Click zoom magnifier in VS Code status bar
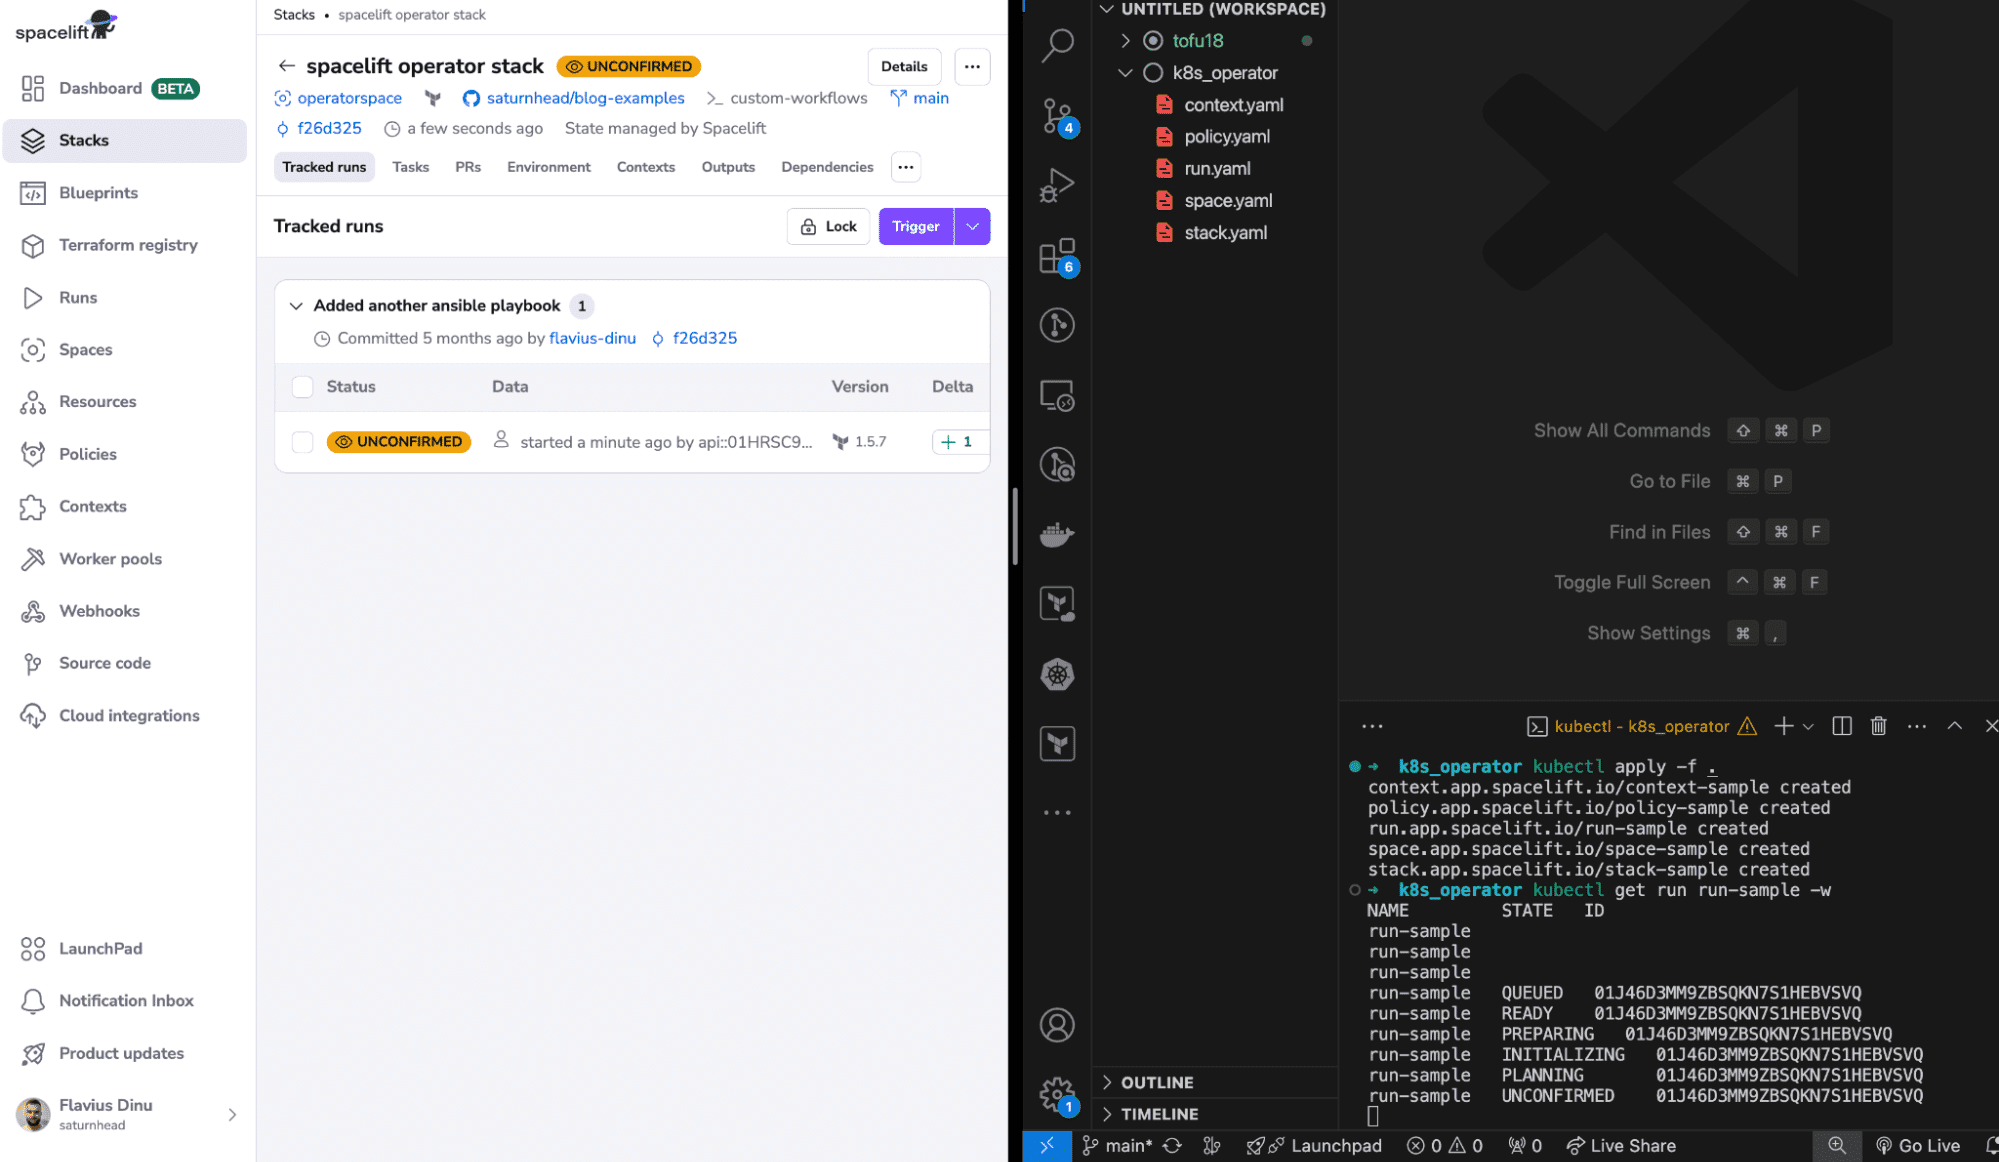Screen dimensions: 1999x1162 pos(1837,1146)
